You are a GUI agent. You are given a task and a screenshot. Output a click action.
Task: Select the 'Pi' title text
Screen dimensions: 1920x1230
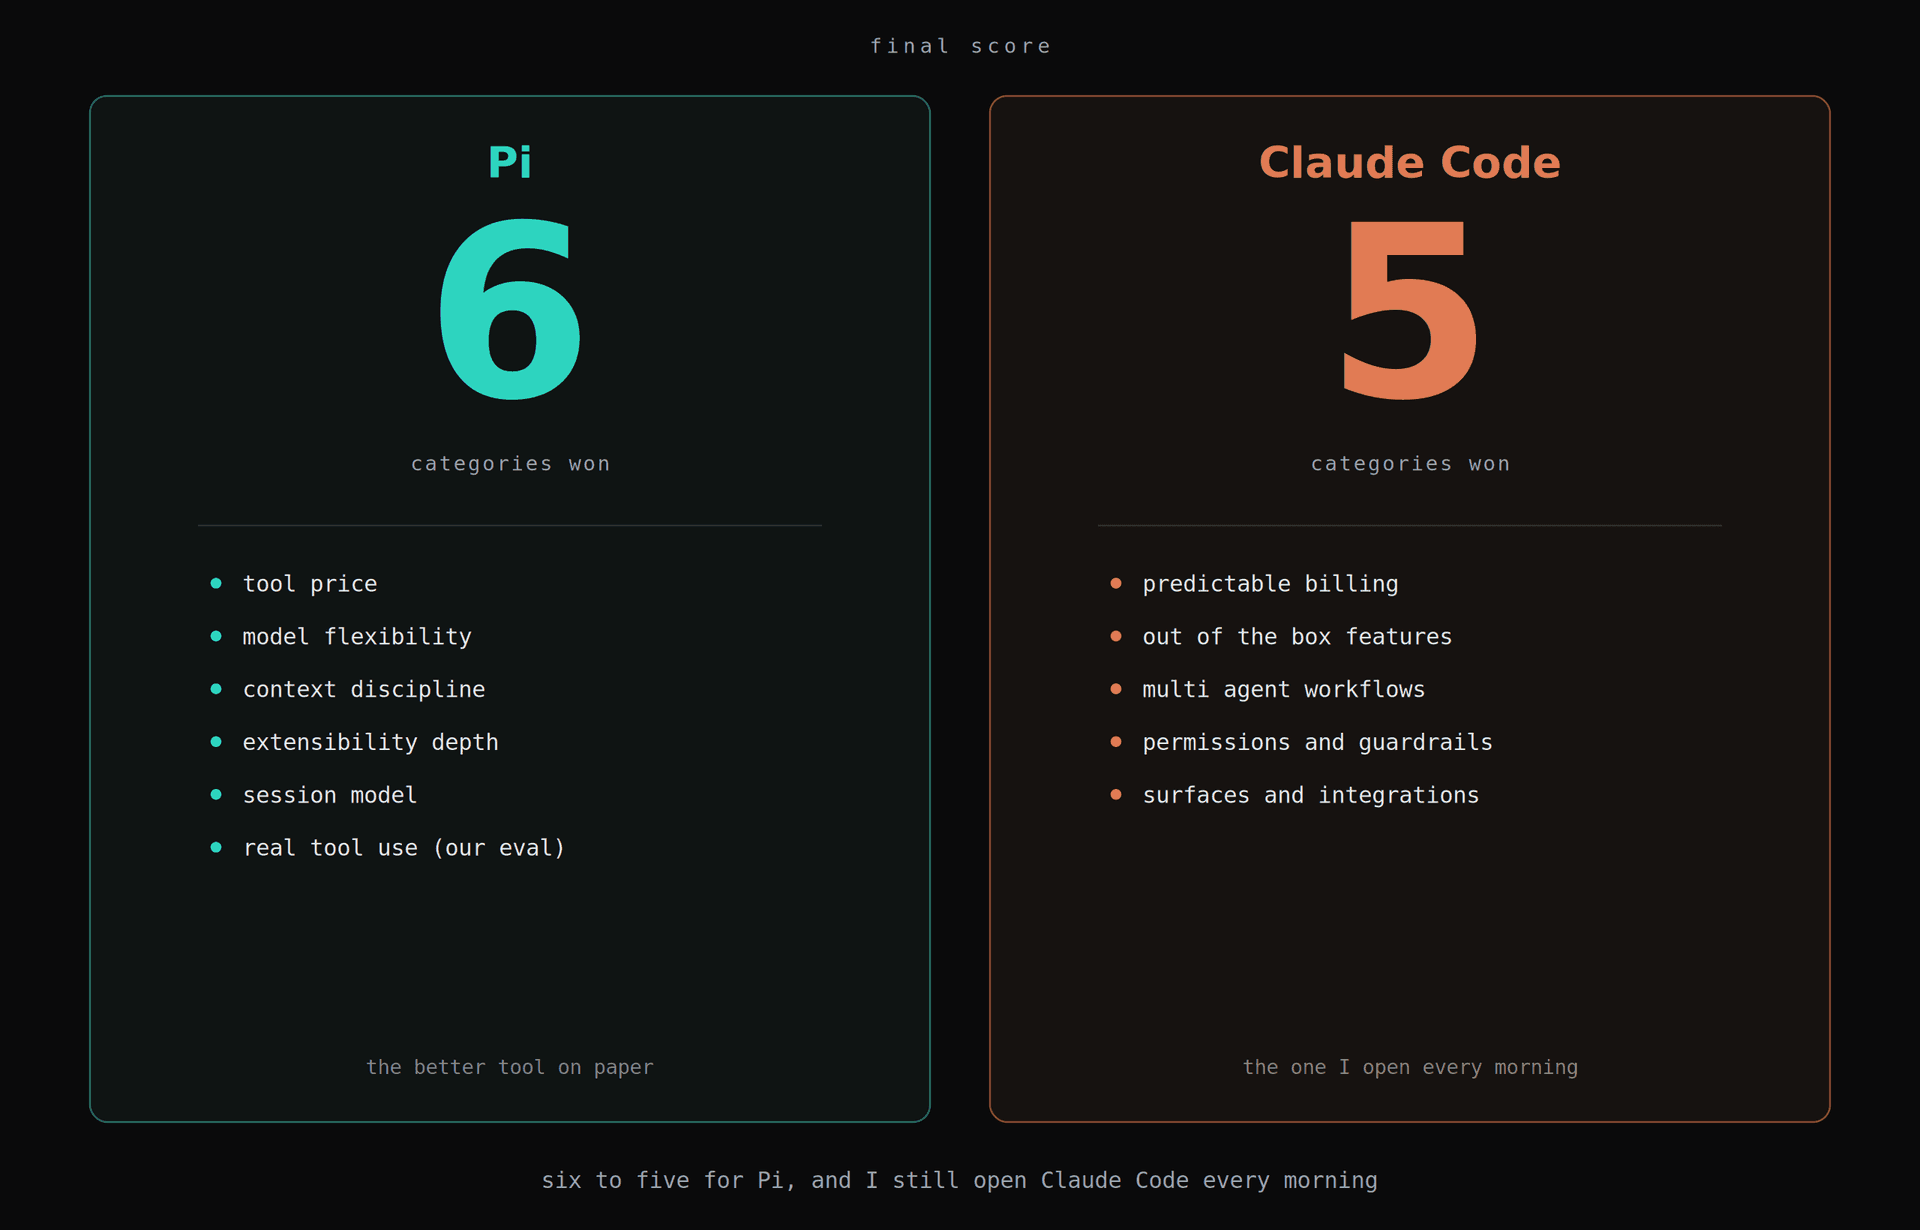tap(510, 163)
